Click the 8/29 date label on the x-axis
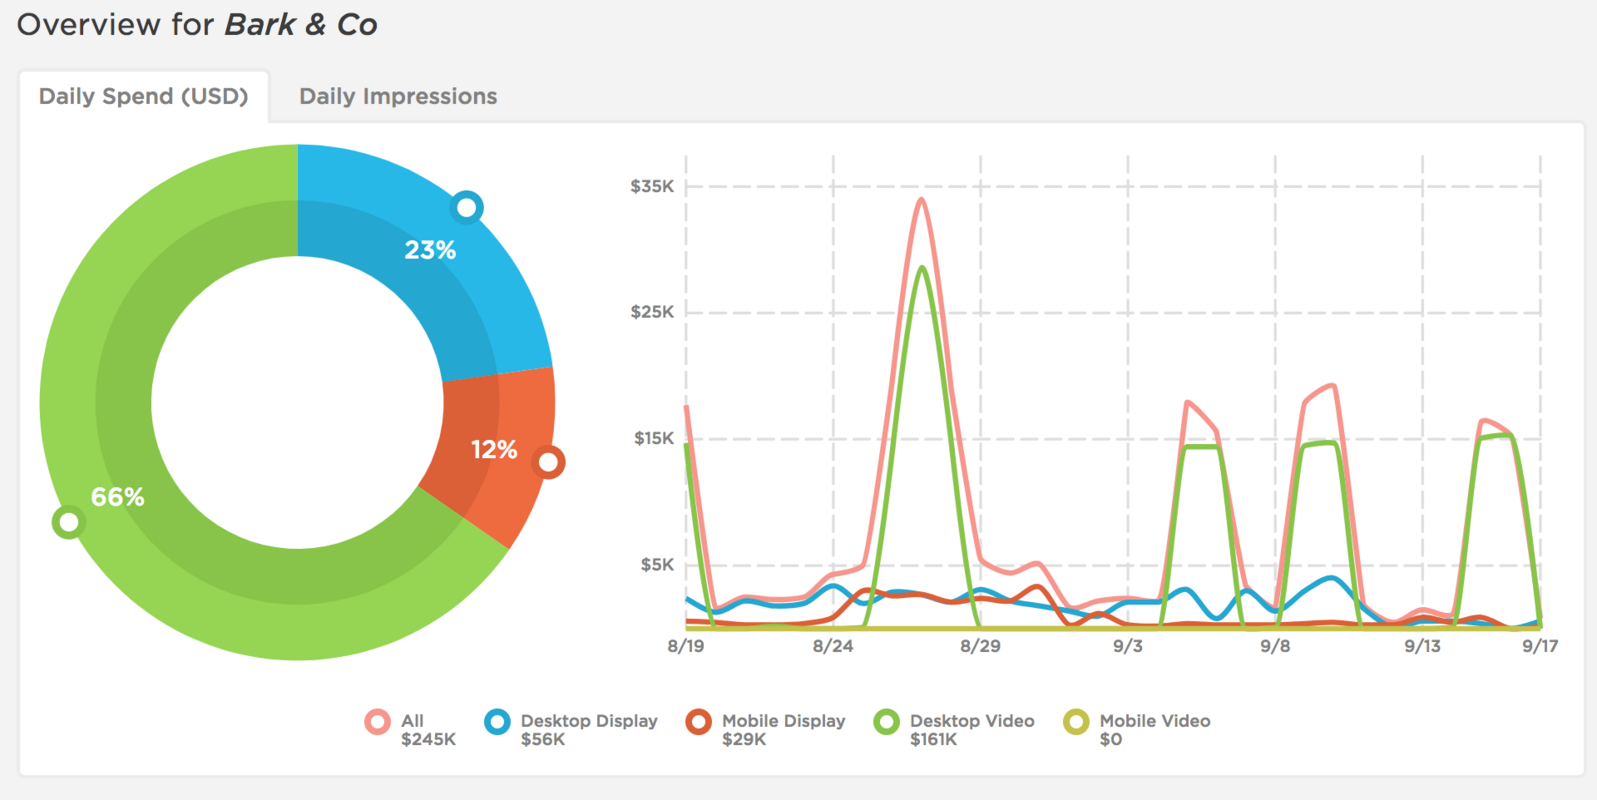 tap(980, 646)
